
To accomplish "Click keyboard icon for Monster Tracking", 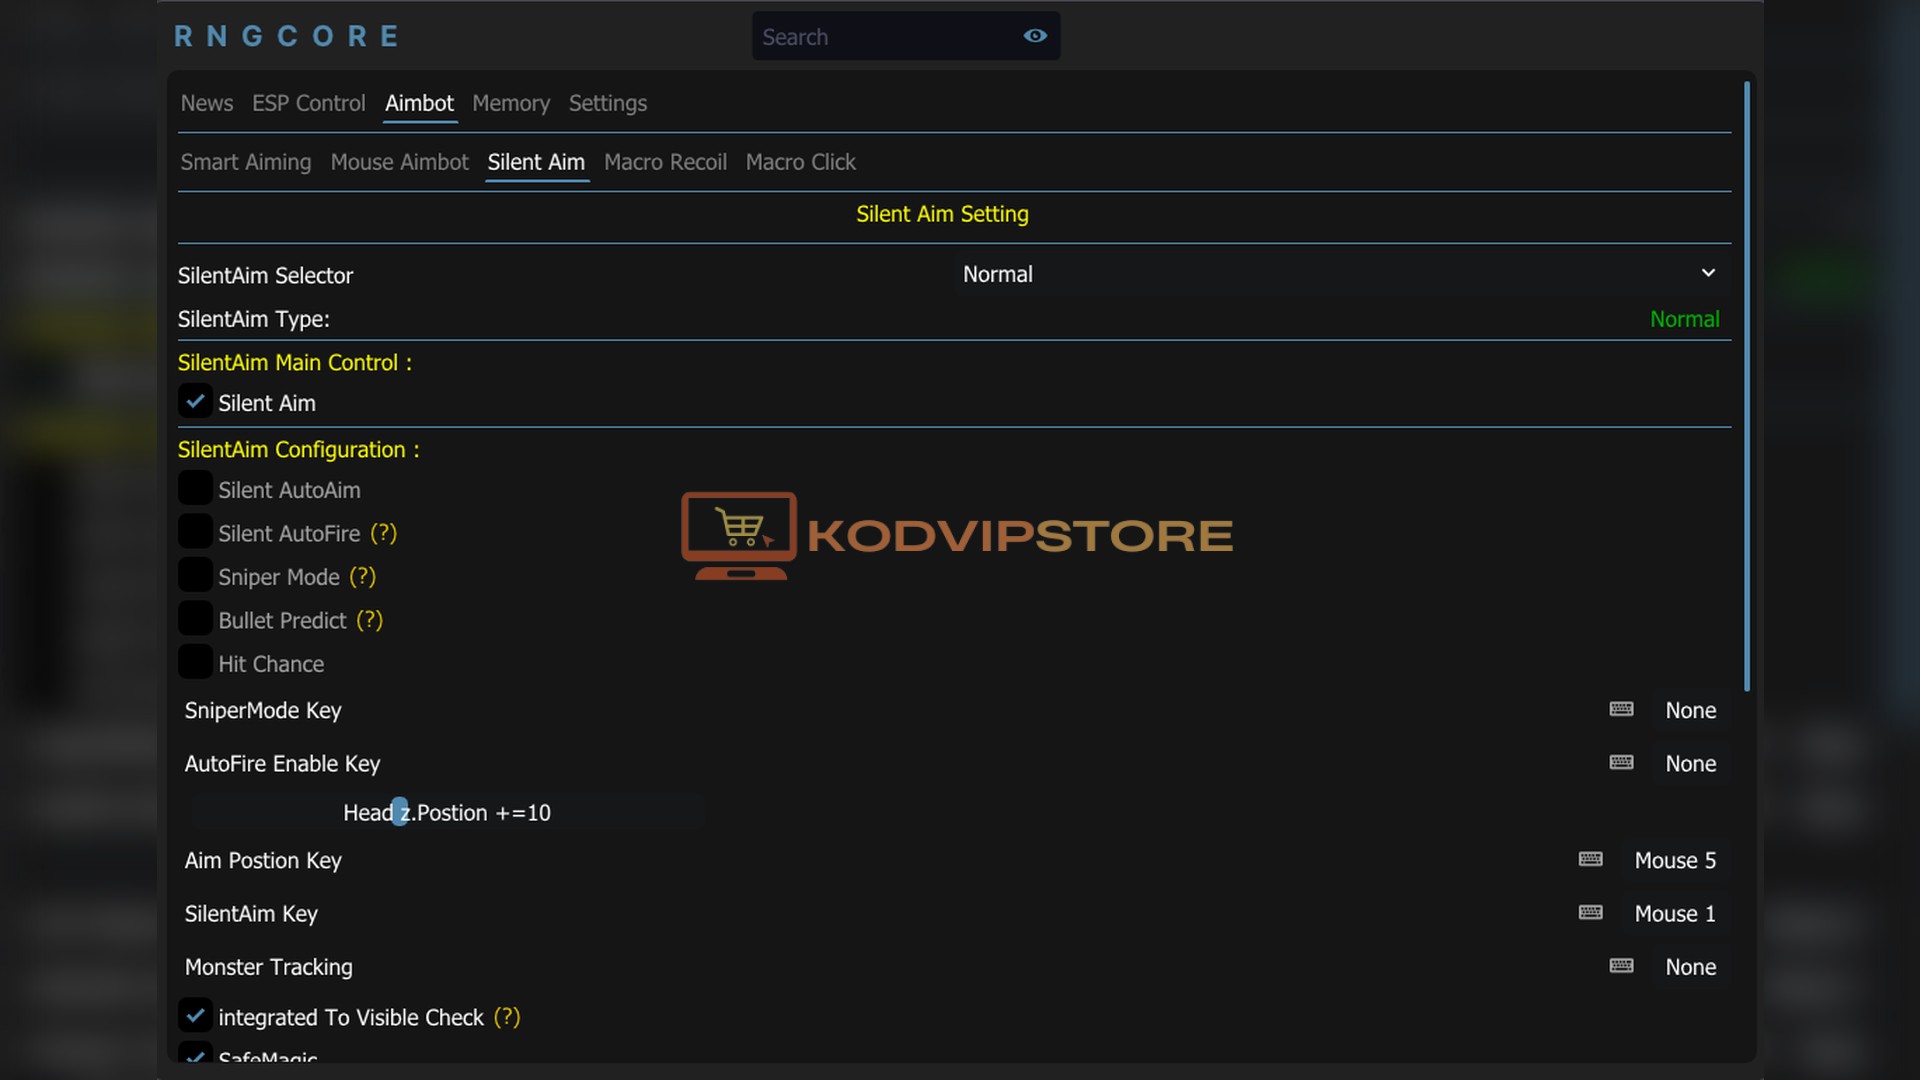I will [x=1621, y=966].
